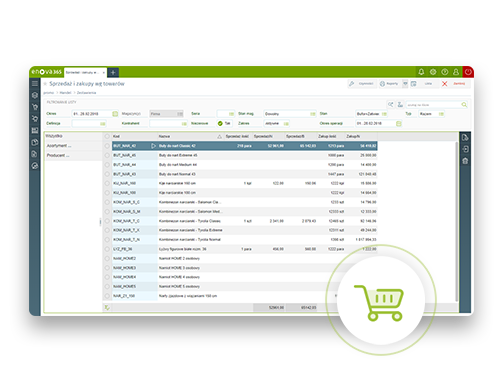Open Stan mag. Dowolny dropdown
The width and height of the screenshot is (500, 383).
(290, 114)
